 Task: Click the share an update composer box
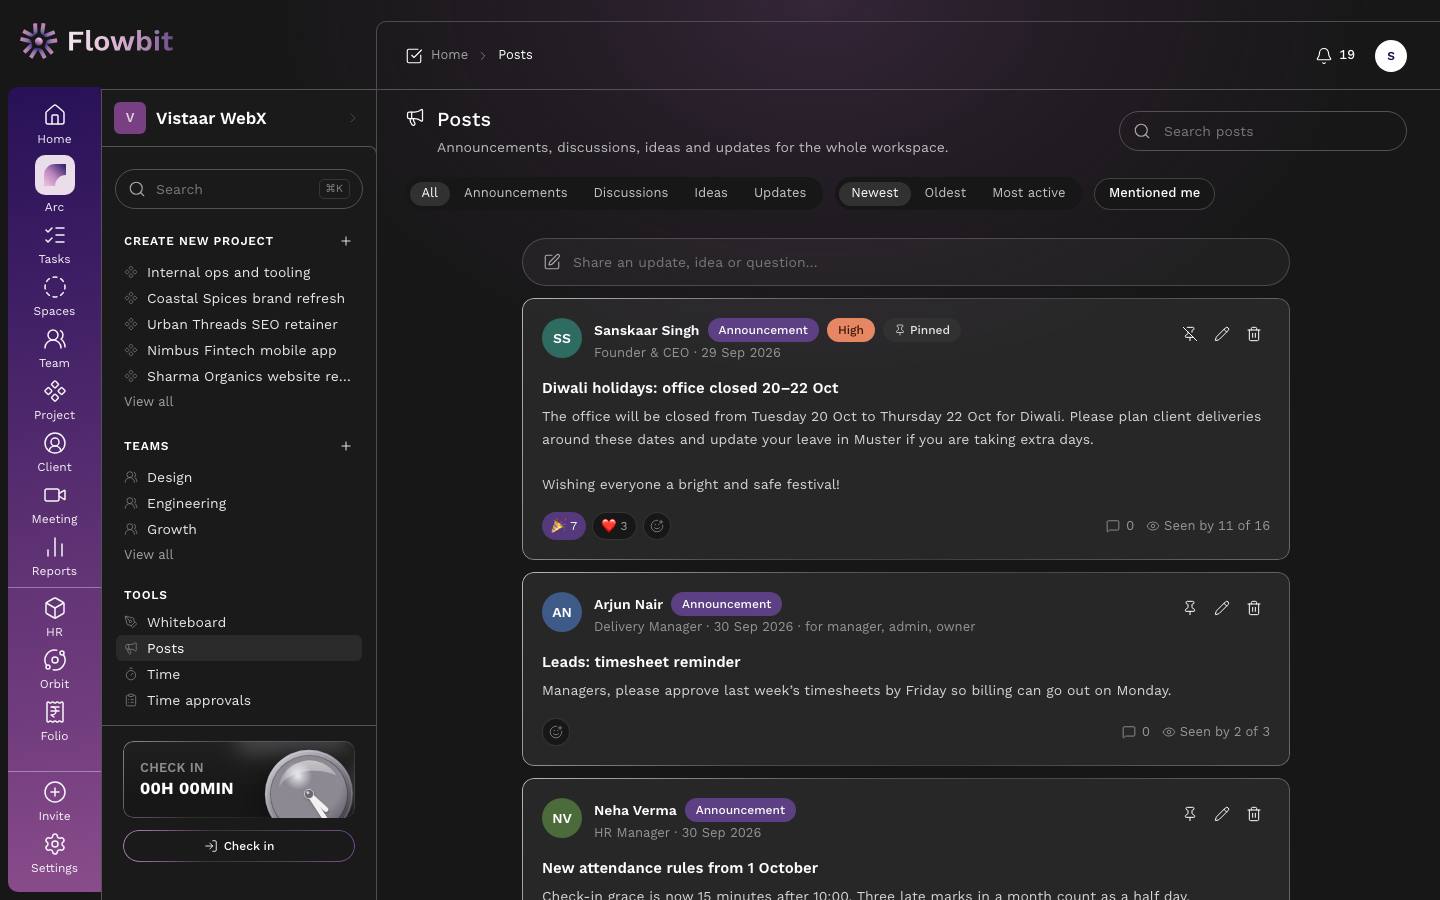pyautogui.click(x=906, y=262)
